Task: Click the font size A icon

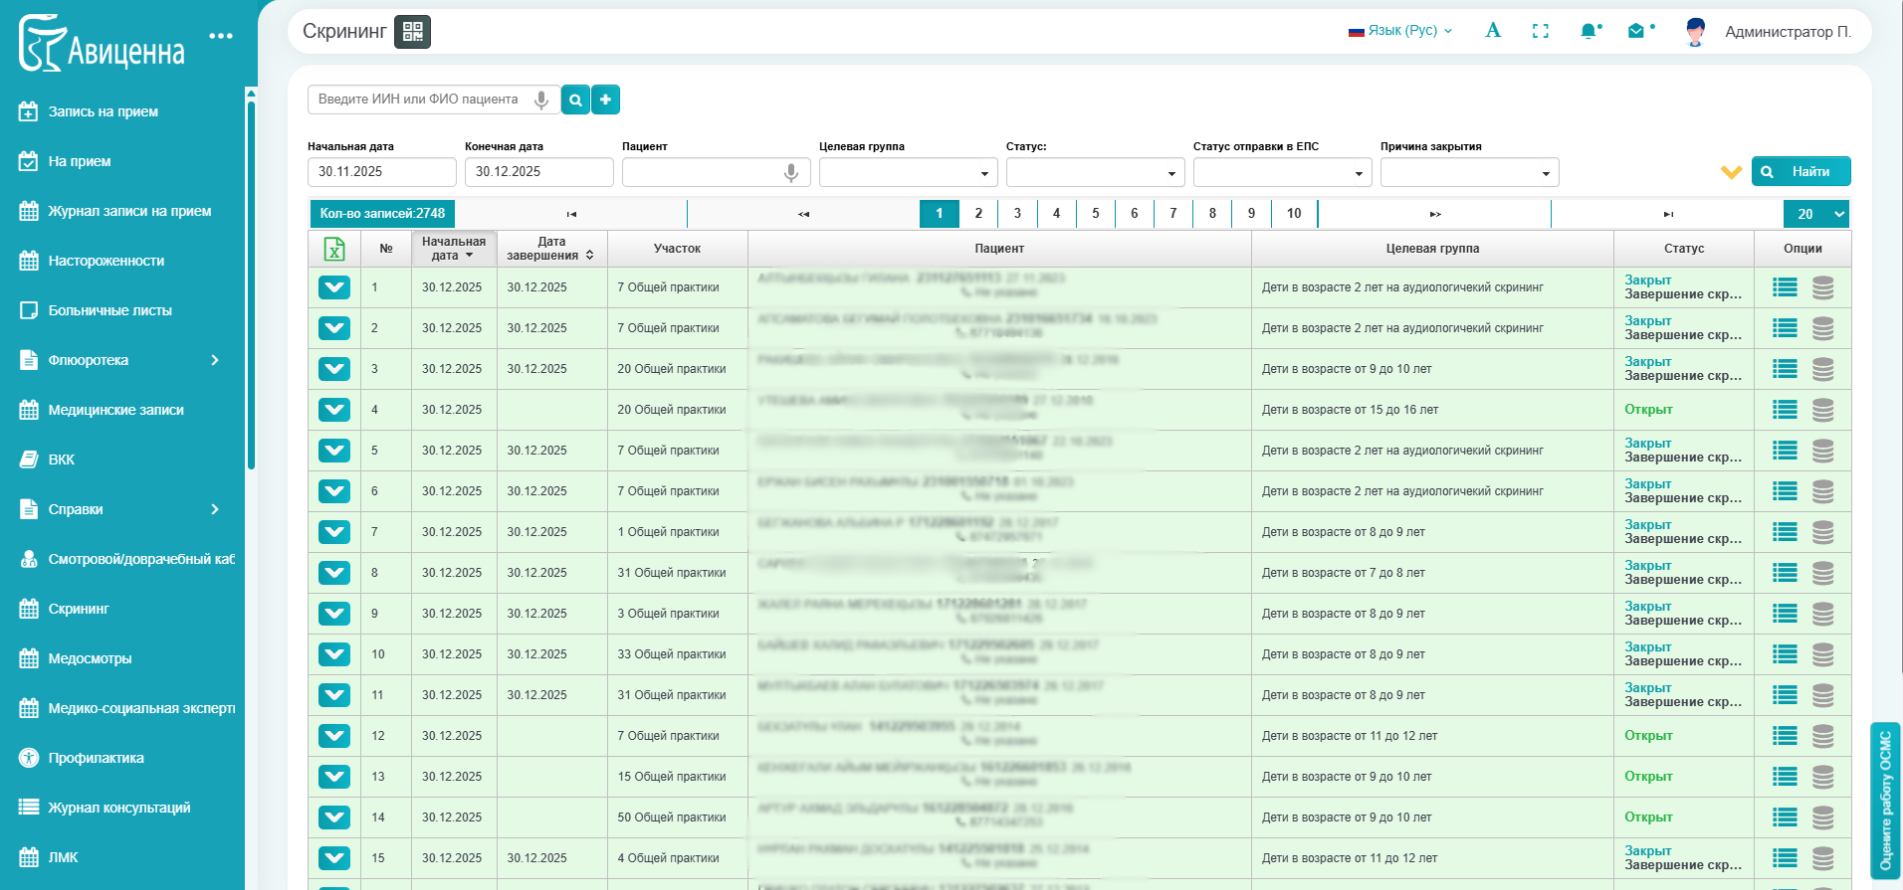Action: [1492, 31]
